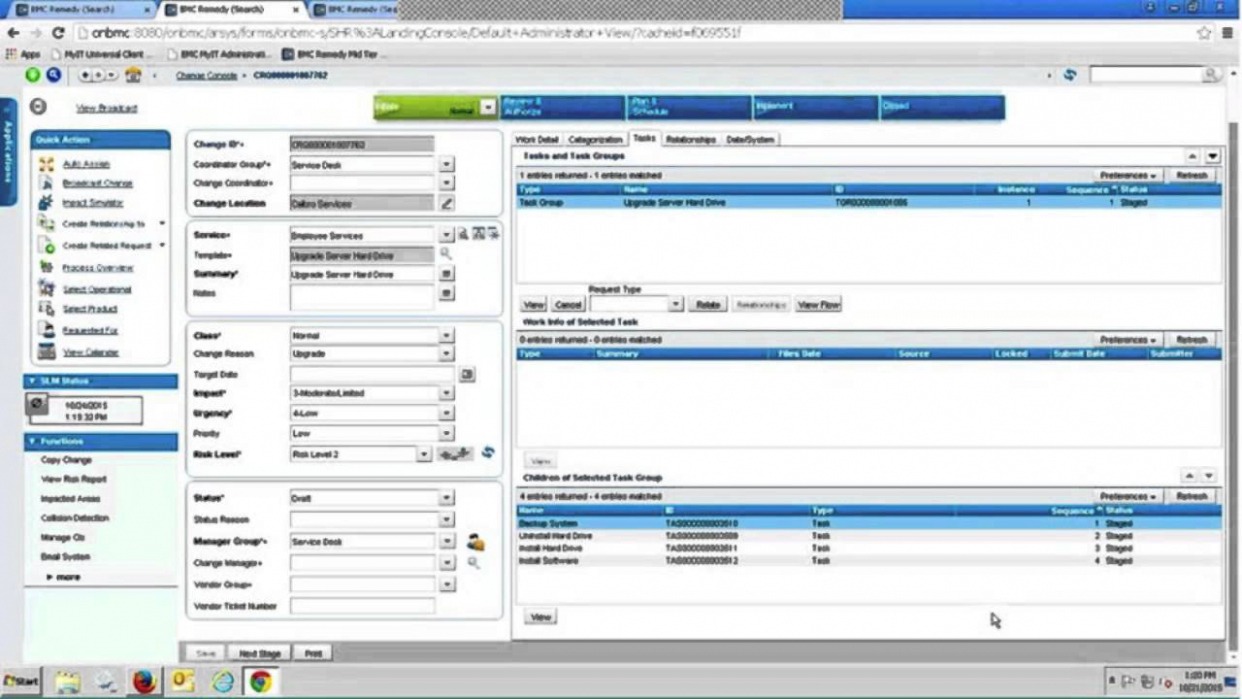Open the Urgency dropdown
Image resolution: width=1242 pixels, height=699 pixels.
pyautogui.click(x=447, y=413)
